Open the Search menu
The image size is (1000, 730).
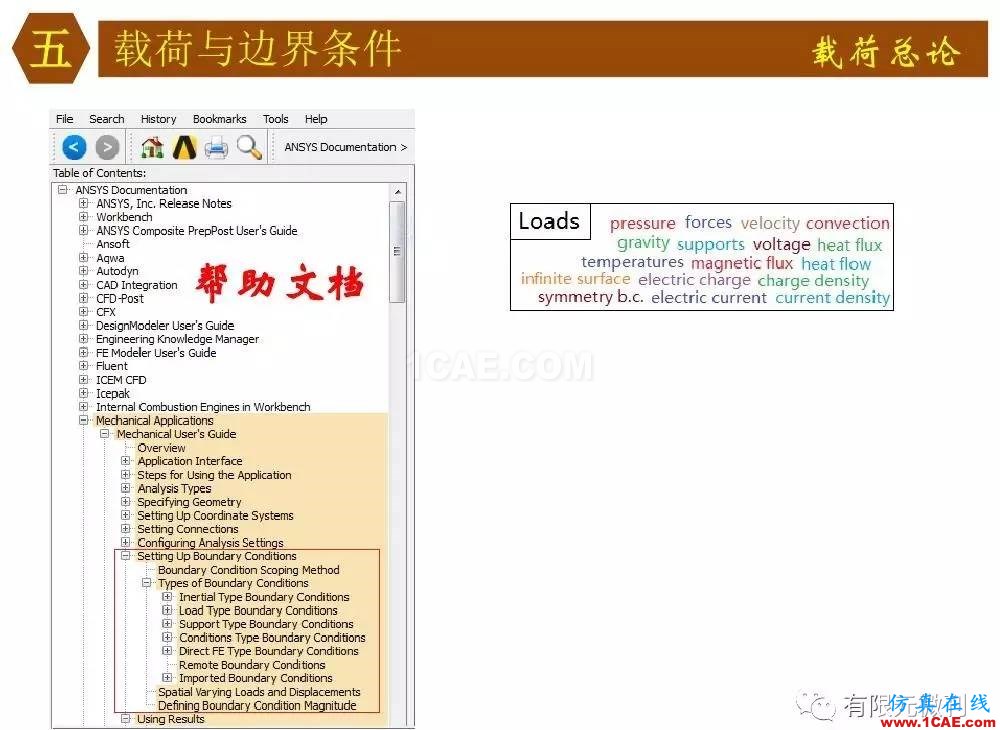click(x=107, y=119)
